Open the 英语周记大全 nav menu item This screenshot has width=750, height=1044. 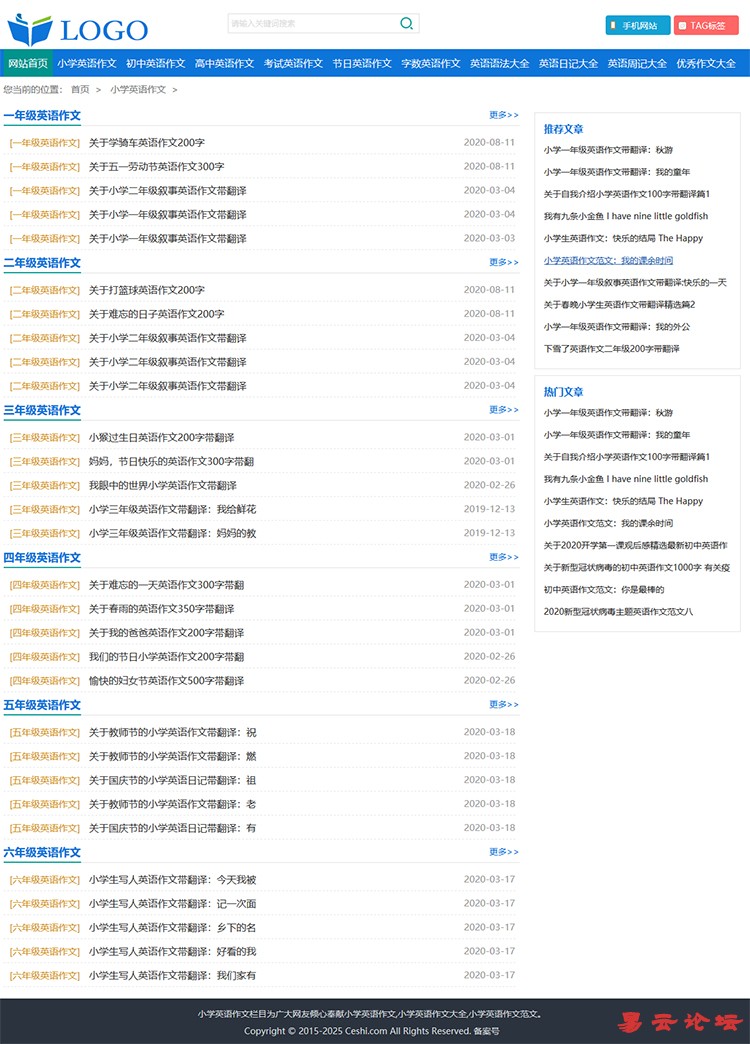point(637,63)
